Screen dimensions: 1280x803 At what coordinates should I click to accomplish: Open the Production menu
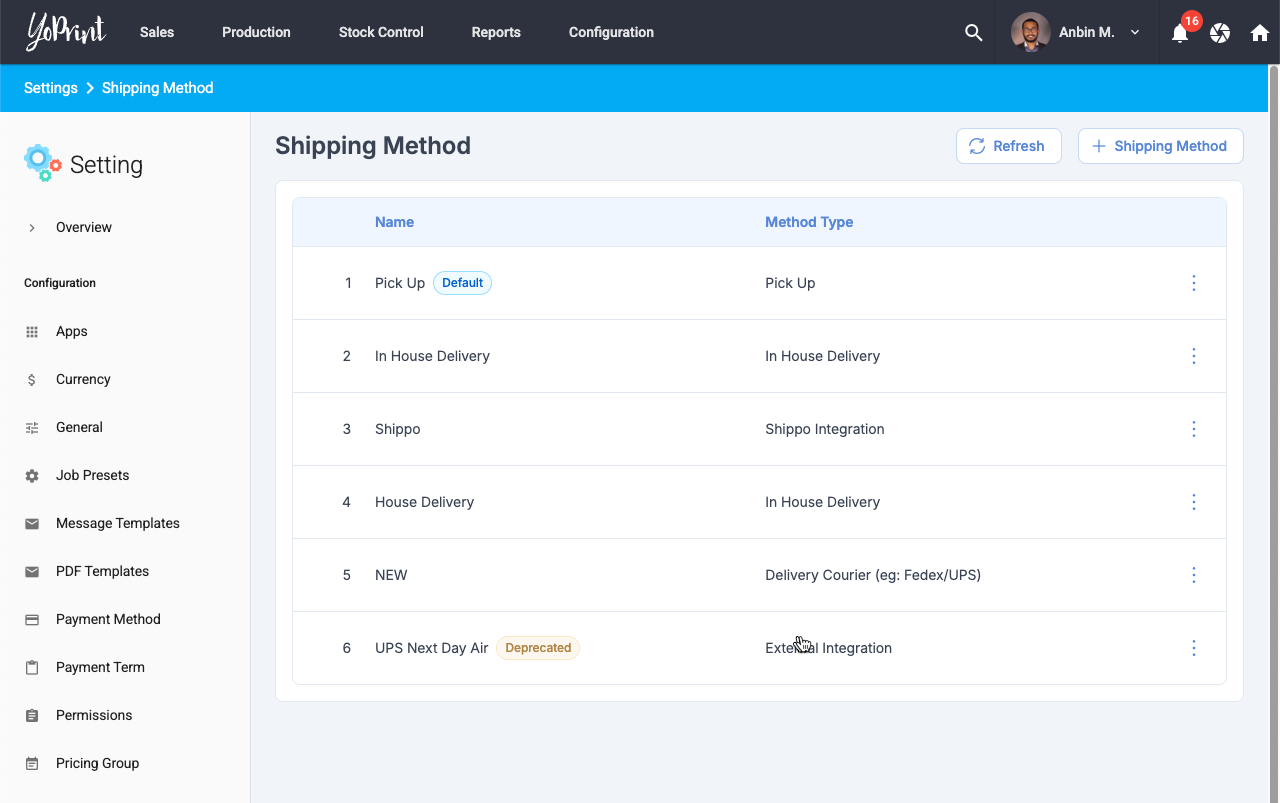pos(256,32)
